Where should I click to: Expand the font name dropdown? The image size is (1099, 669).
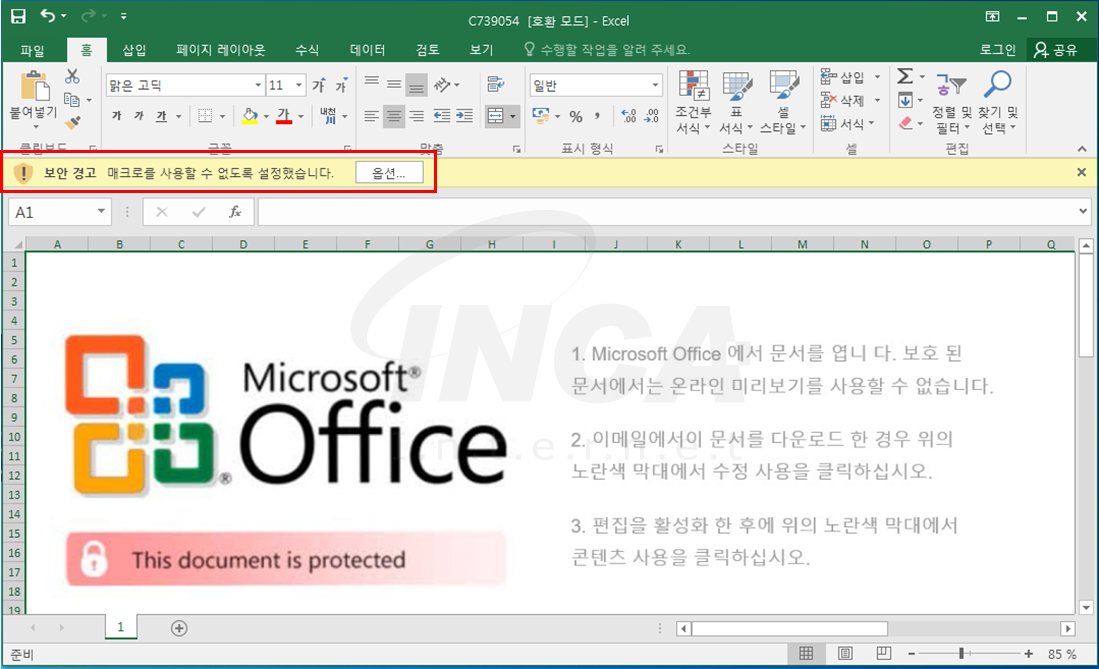coord(258,85)
